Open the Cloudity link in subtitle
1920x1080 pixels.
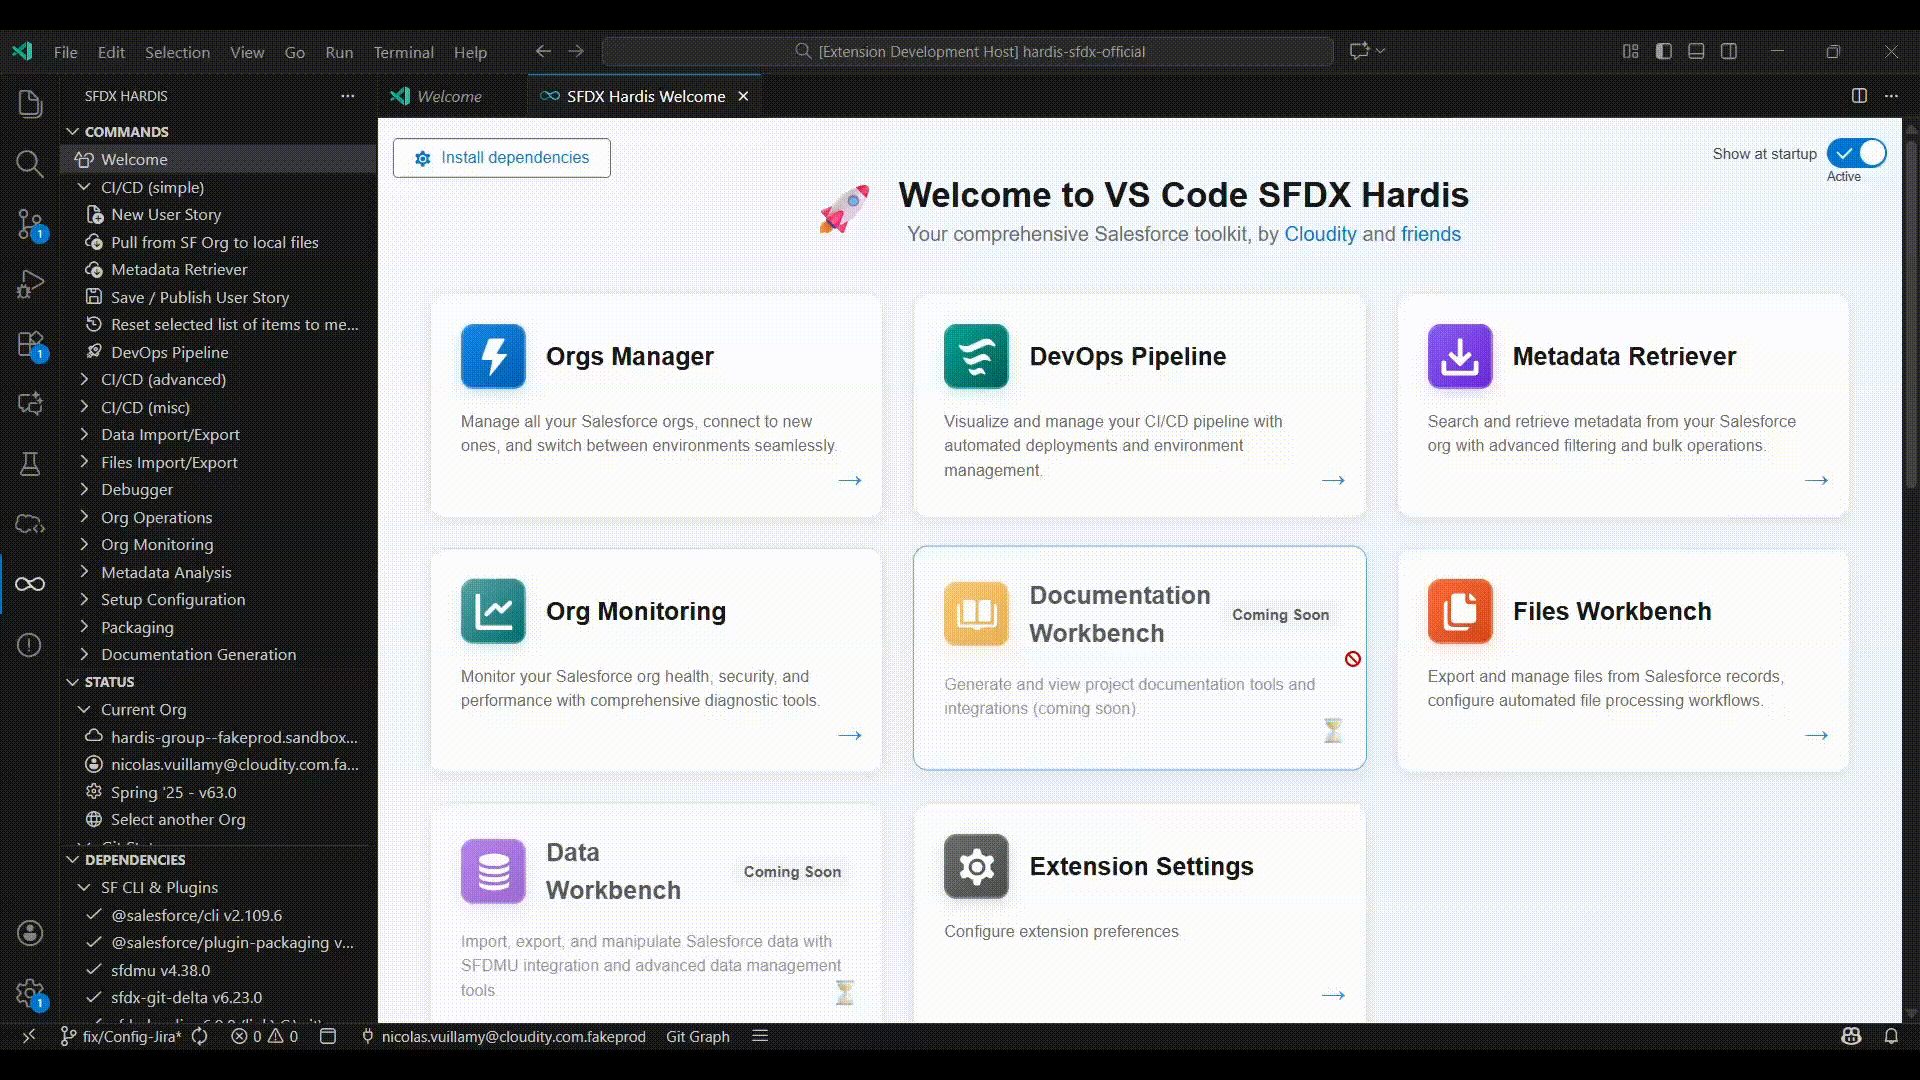(1320, 234)
